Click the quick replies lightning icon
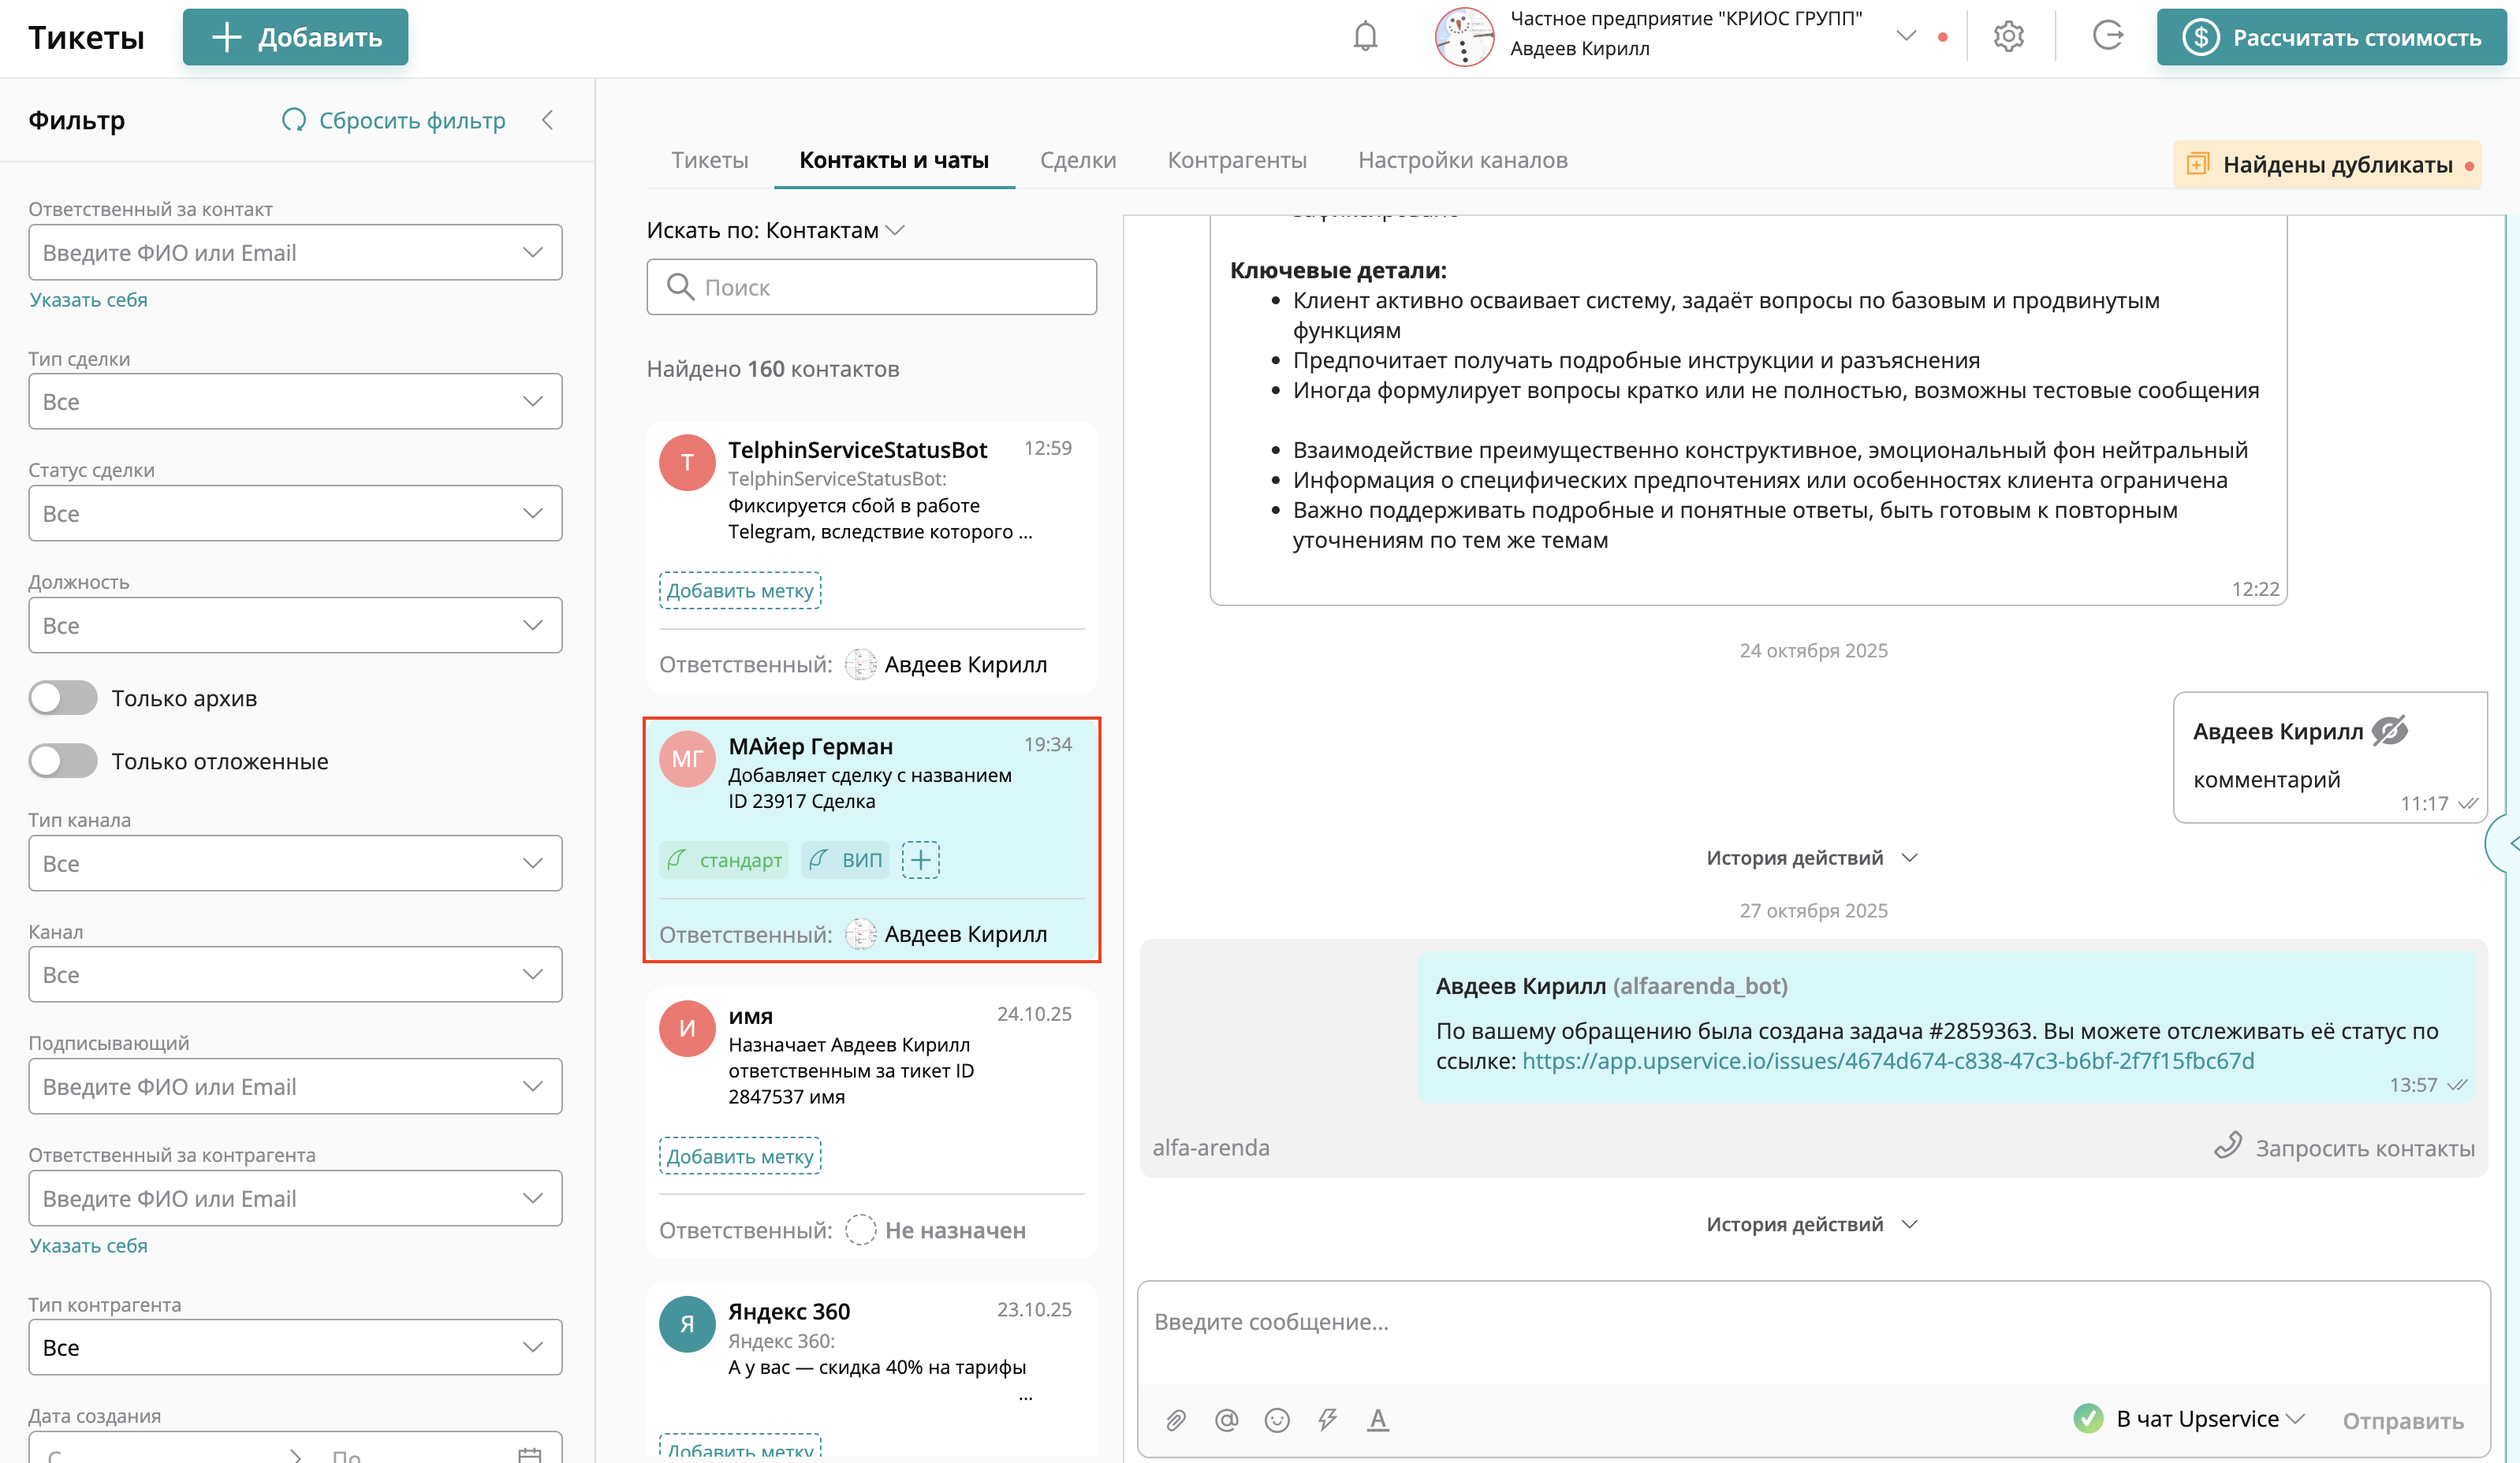This screenshot has width=2520, height=1463. click(x=1328, y=1420)
